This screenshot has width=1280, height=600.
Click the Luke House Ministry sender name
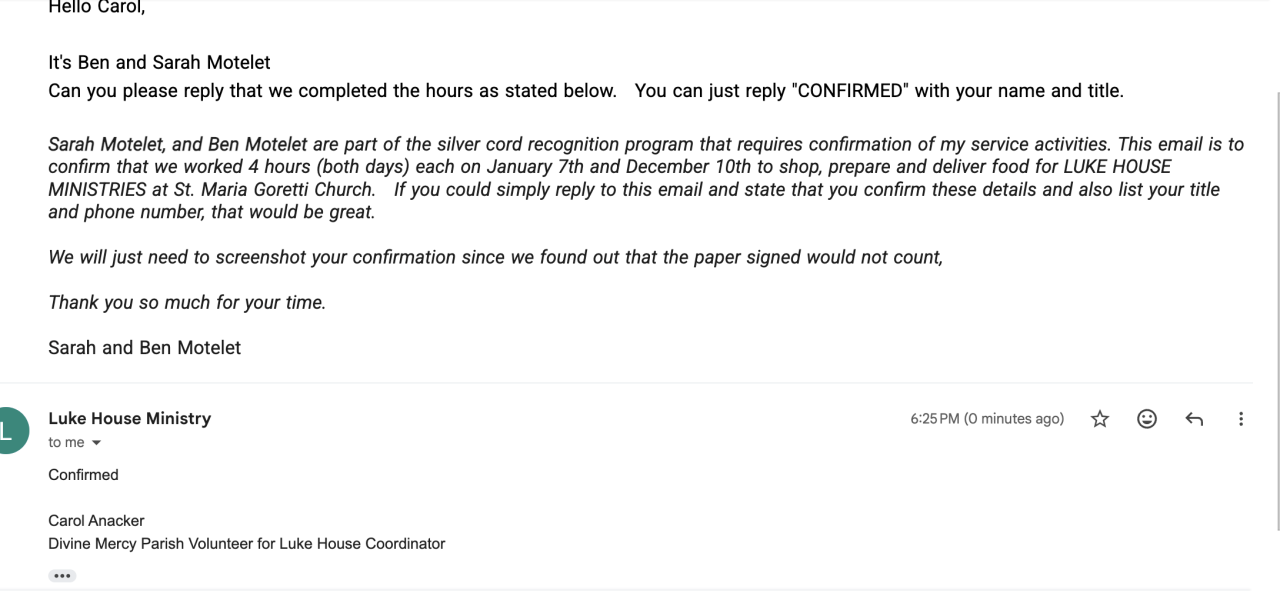129,418
